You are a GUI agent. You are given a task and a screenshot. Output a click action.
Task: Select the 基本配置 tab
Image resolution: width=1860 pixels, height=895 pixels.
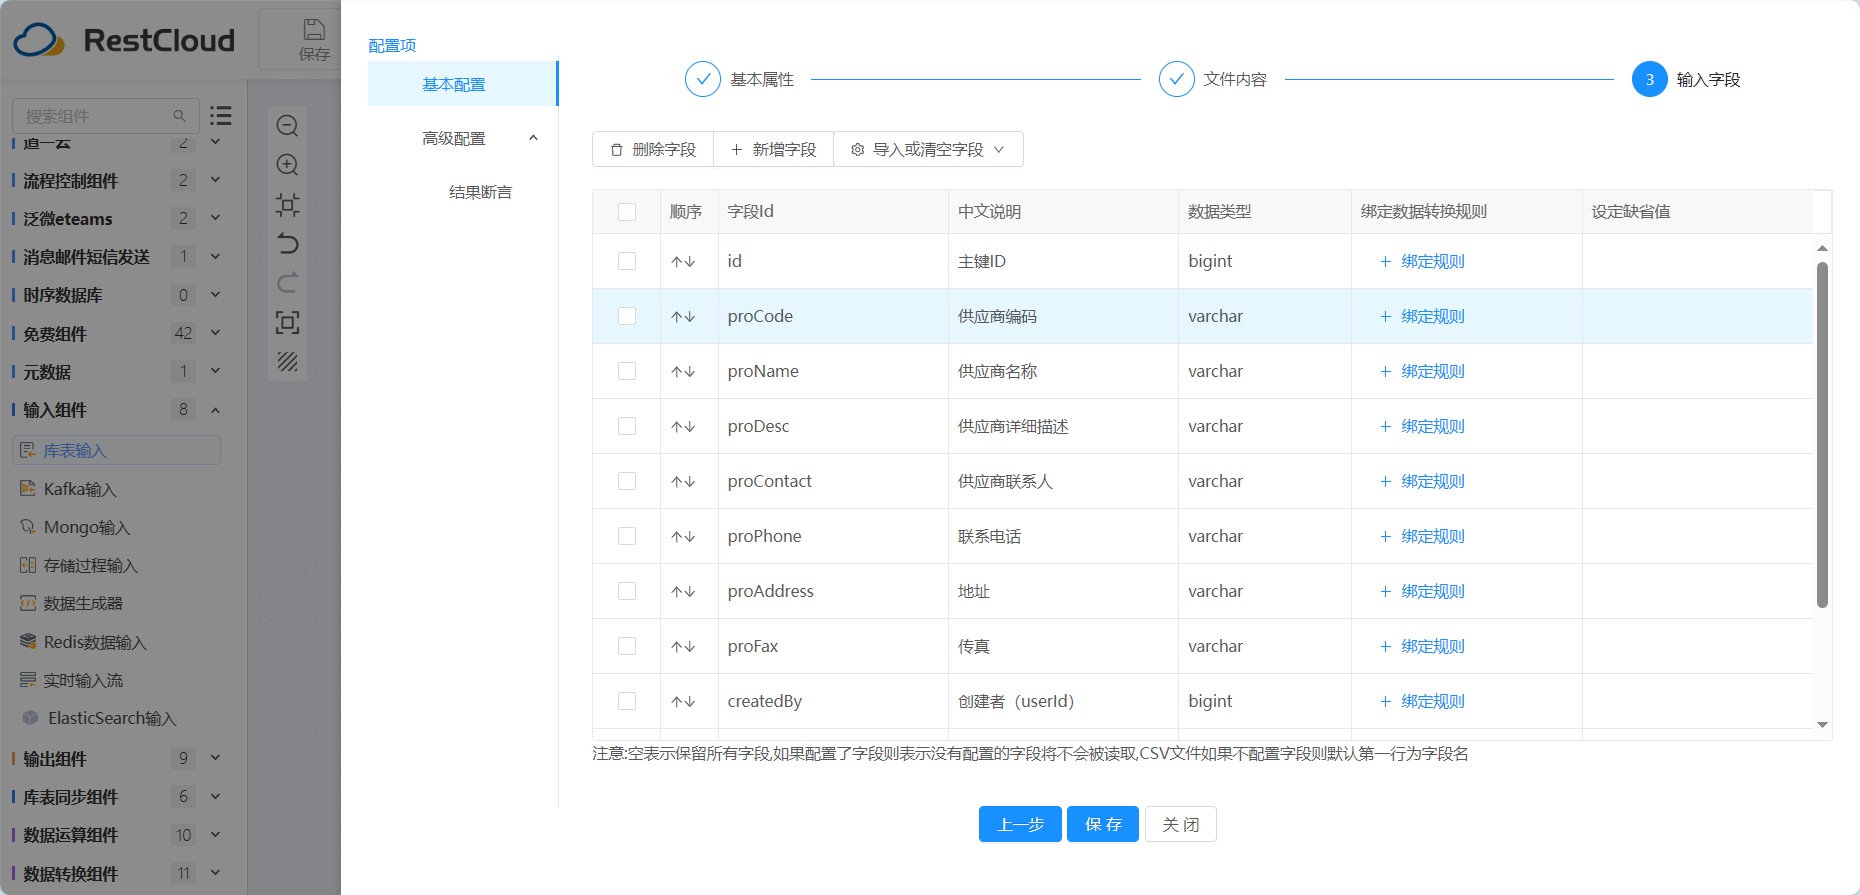[462, 84]
